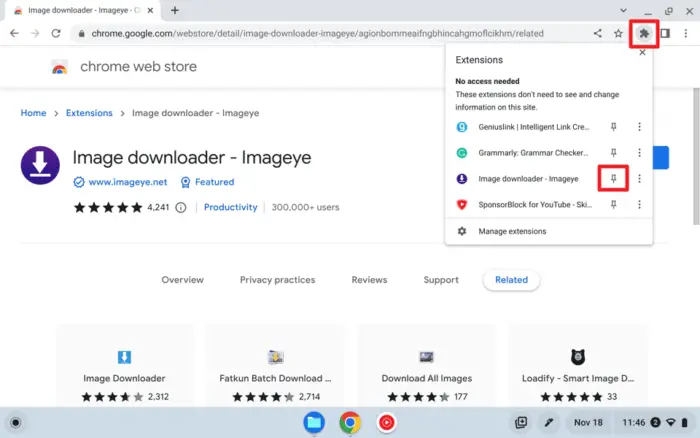The width and height of the screenshot is (700, 438).
Task: Open more options for Grammarly extension
Action: 639,153
